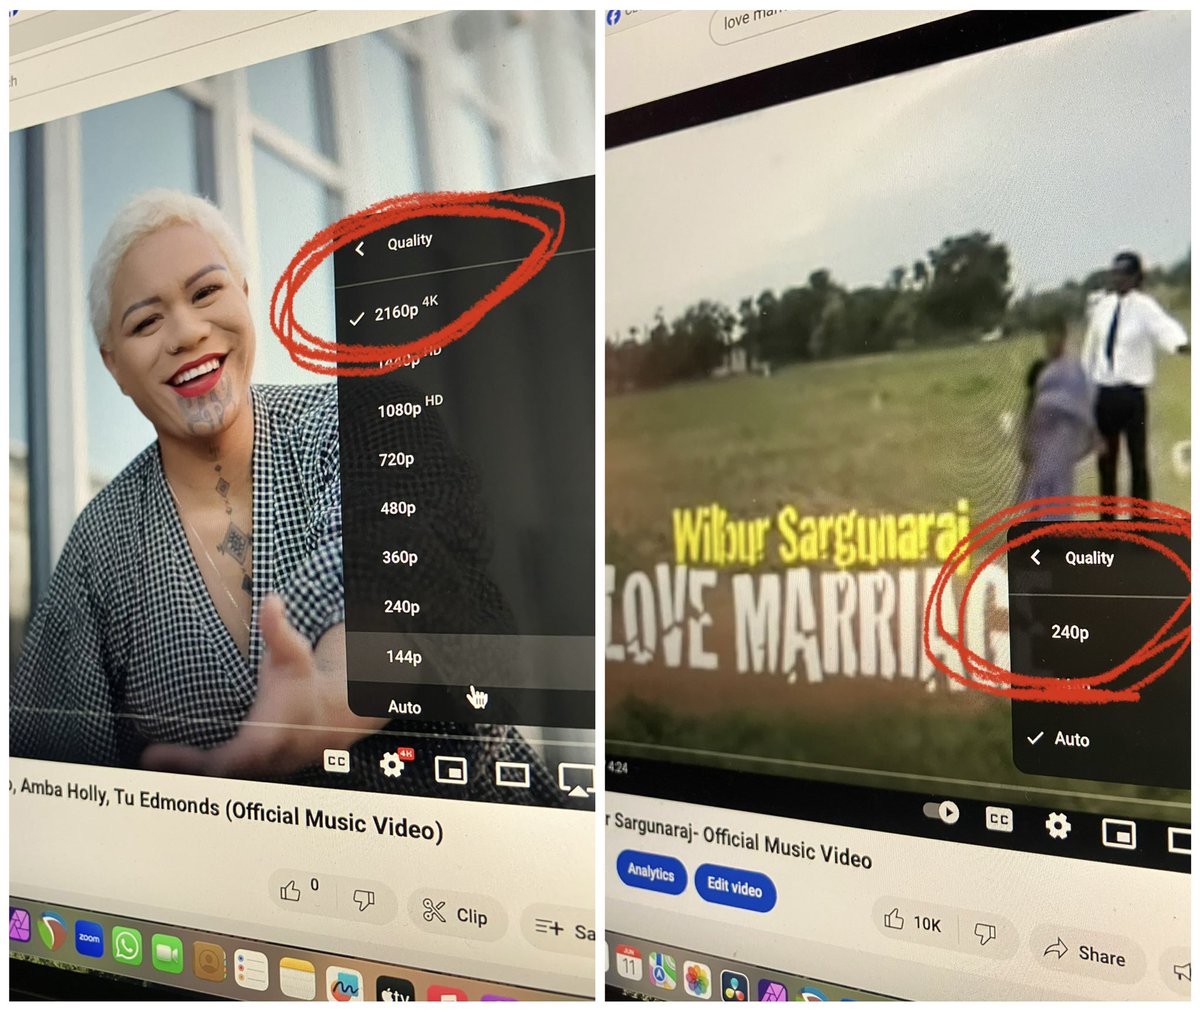Open Contacts app in the dock
This screenshot has height=1016, width=1200.
(x=210, y=961)
